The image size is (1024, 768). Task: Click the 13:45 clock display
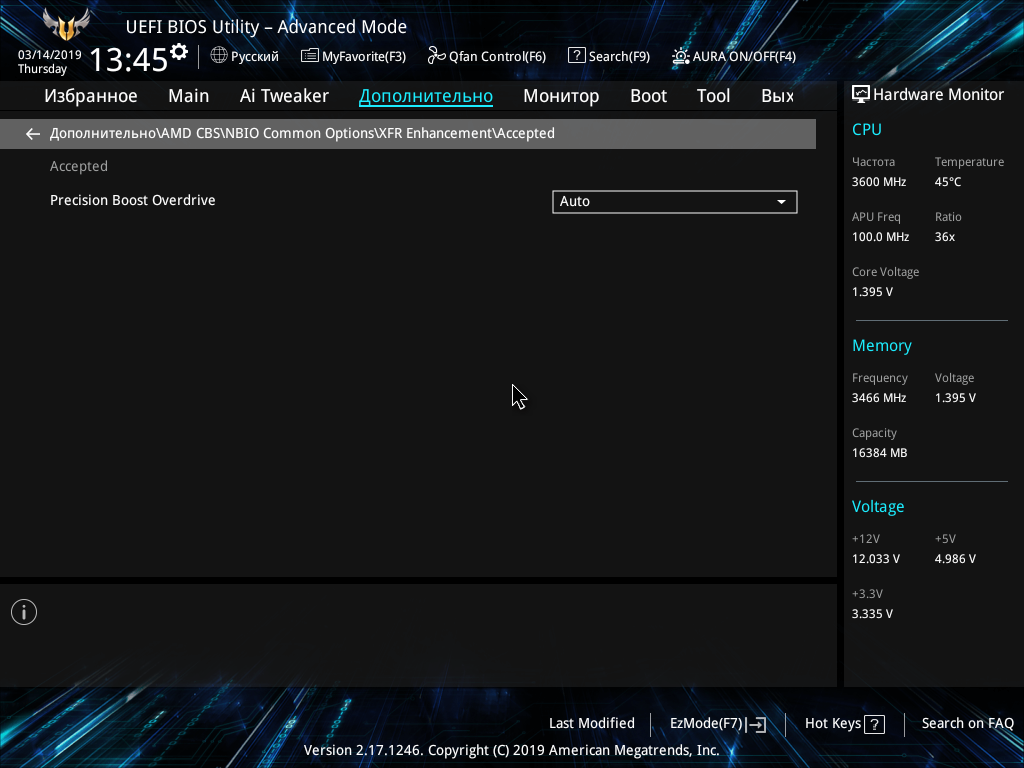[x=129, y=59]
